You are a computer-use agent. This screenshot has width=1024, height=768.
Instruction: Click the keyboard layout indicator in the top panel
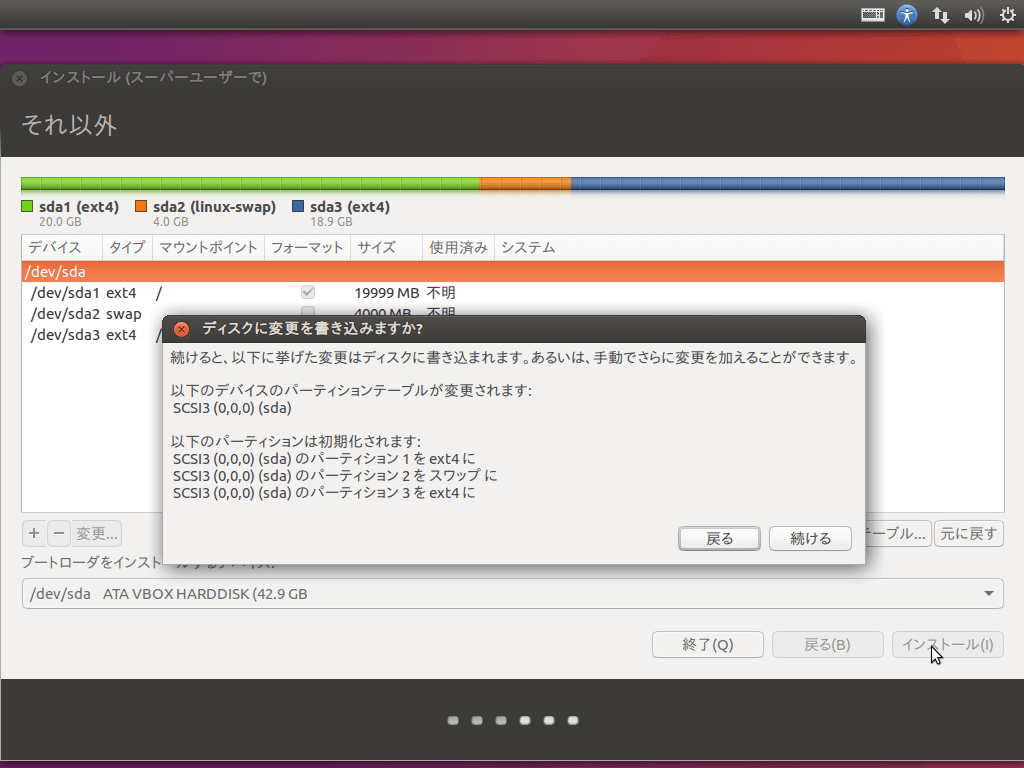pos(872,14)
